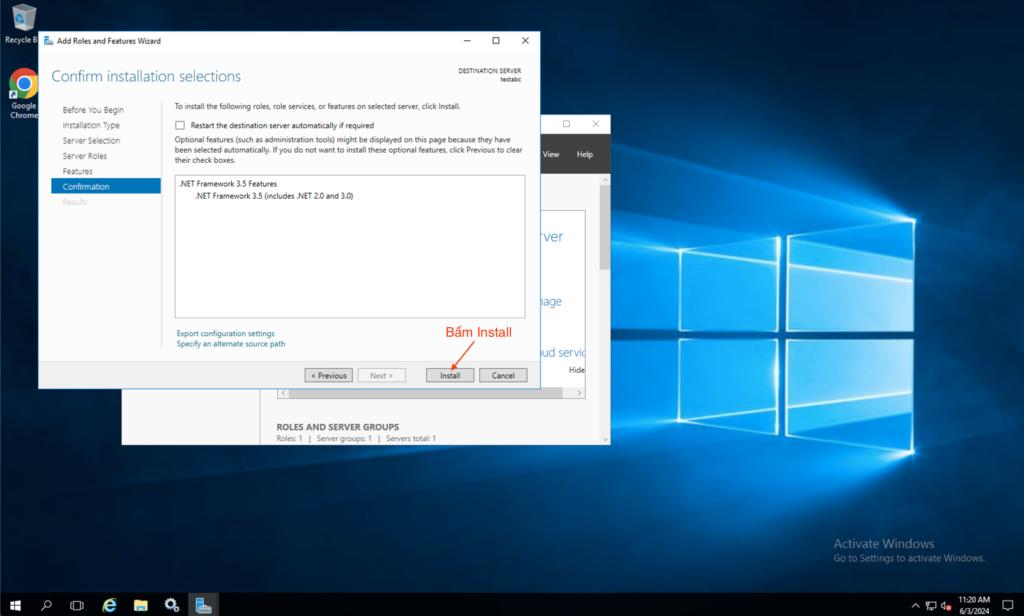Open the View menu in Server Manager
The image size is (1024, 616).
pos(551,154)
